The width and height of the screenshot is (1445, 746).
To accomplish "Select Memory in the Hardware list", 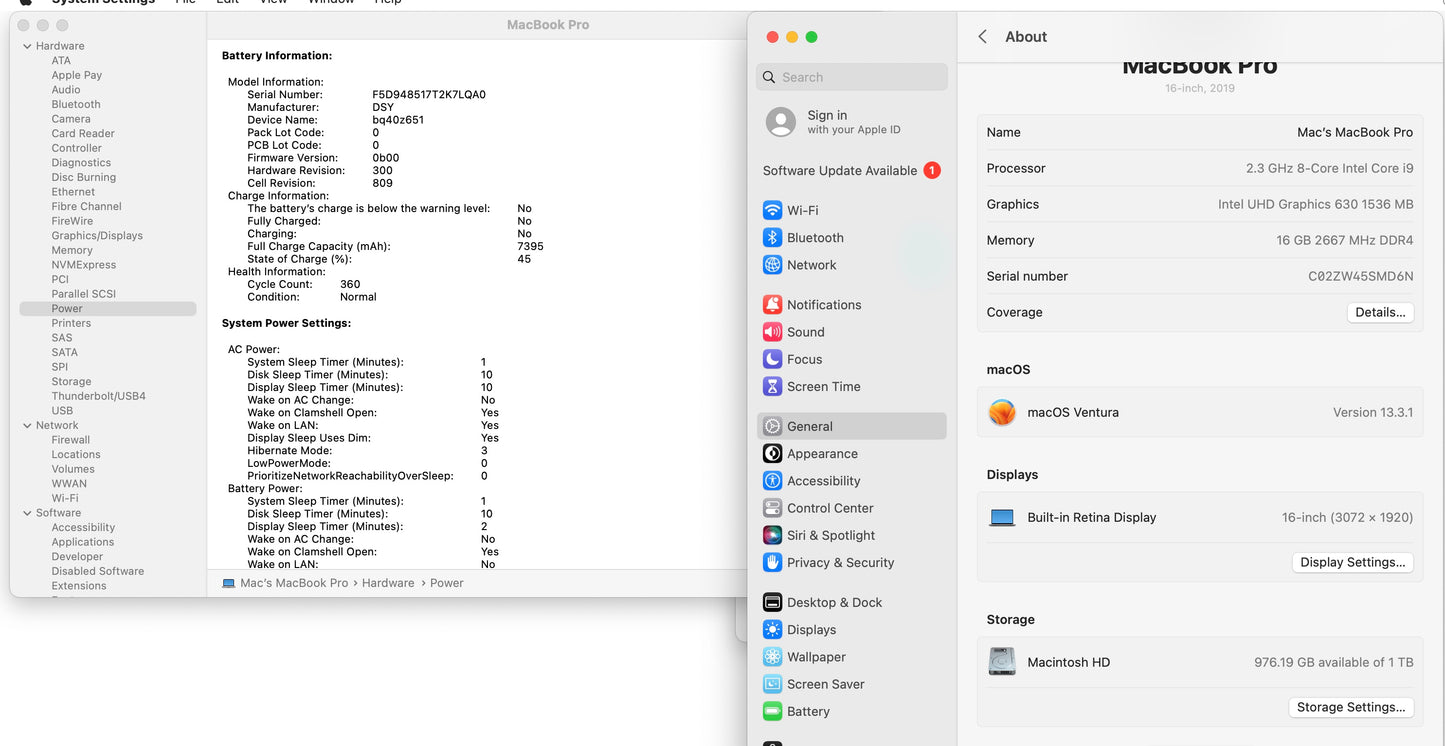I will 72,251.
